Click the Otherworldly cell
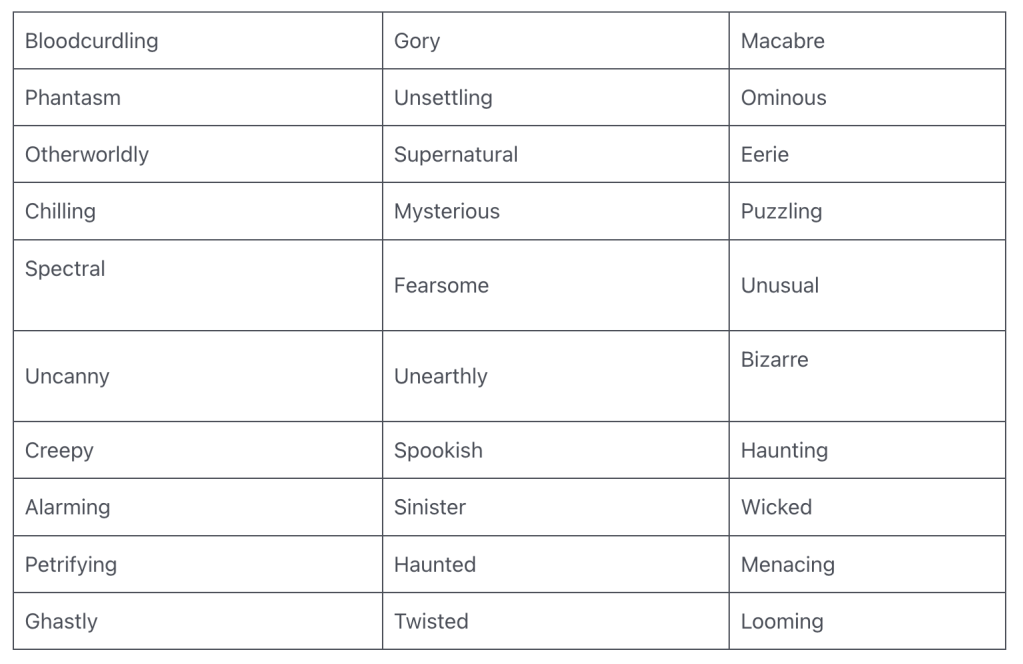The height and width of the screenshot is (664, 1023). [x=87, y=155]
